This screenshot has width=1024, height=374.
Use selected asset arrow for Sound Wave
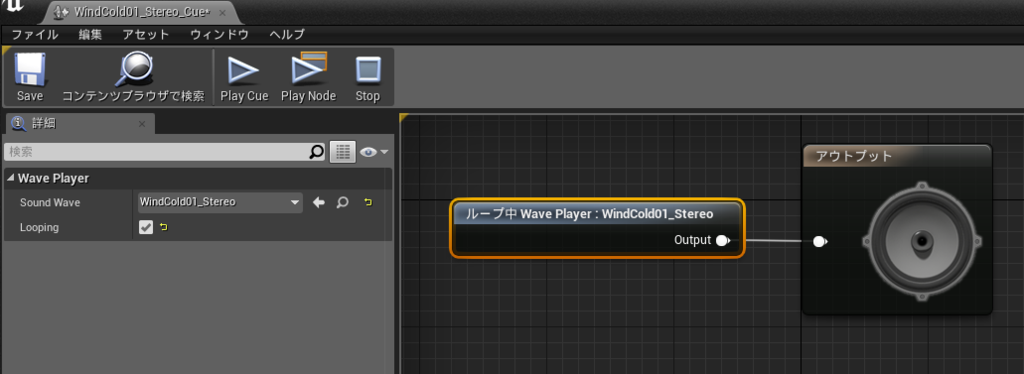319,202
